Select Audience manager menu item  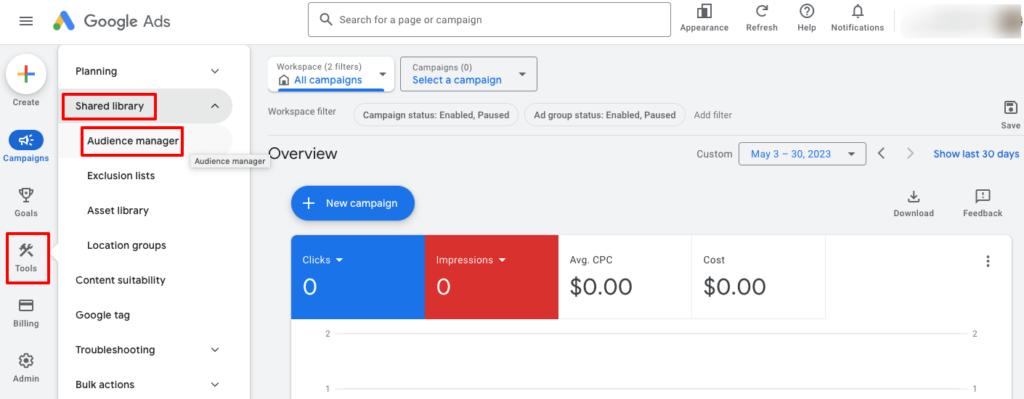(133, 141)
